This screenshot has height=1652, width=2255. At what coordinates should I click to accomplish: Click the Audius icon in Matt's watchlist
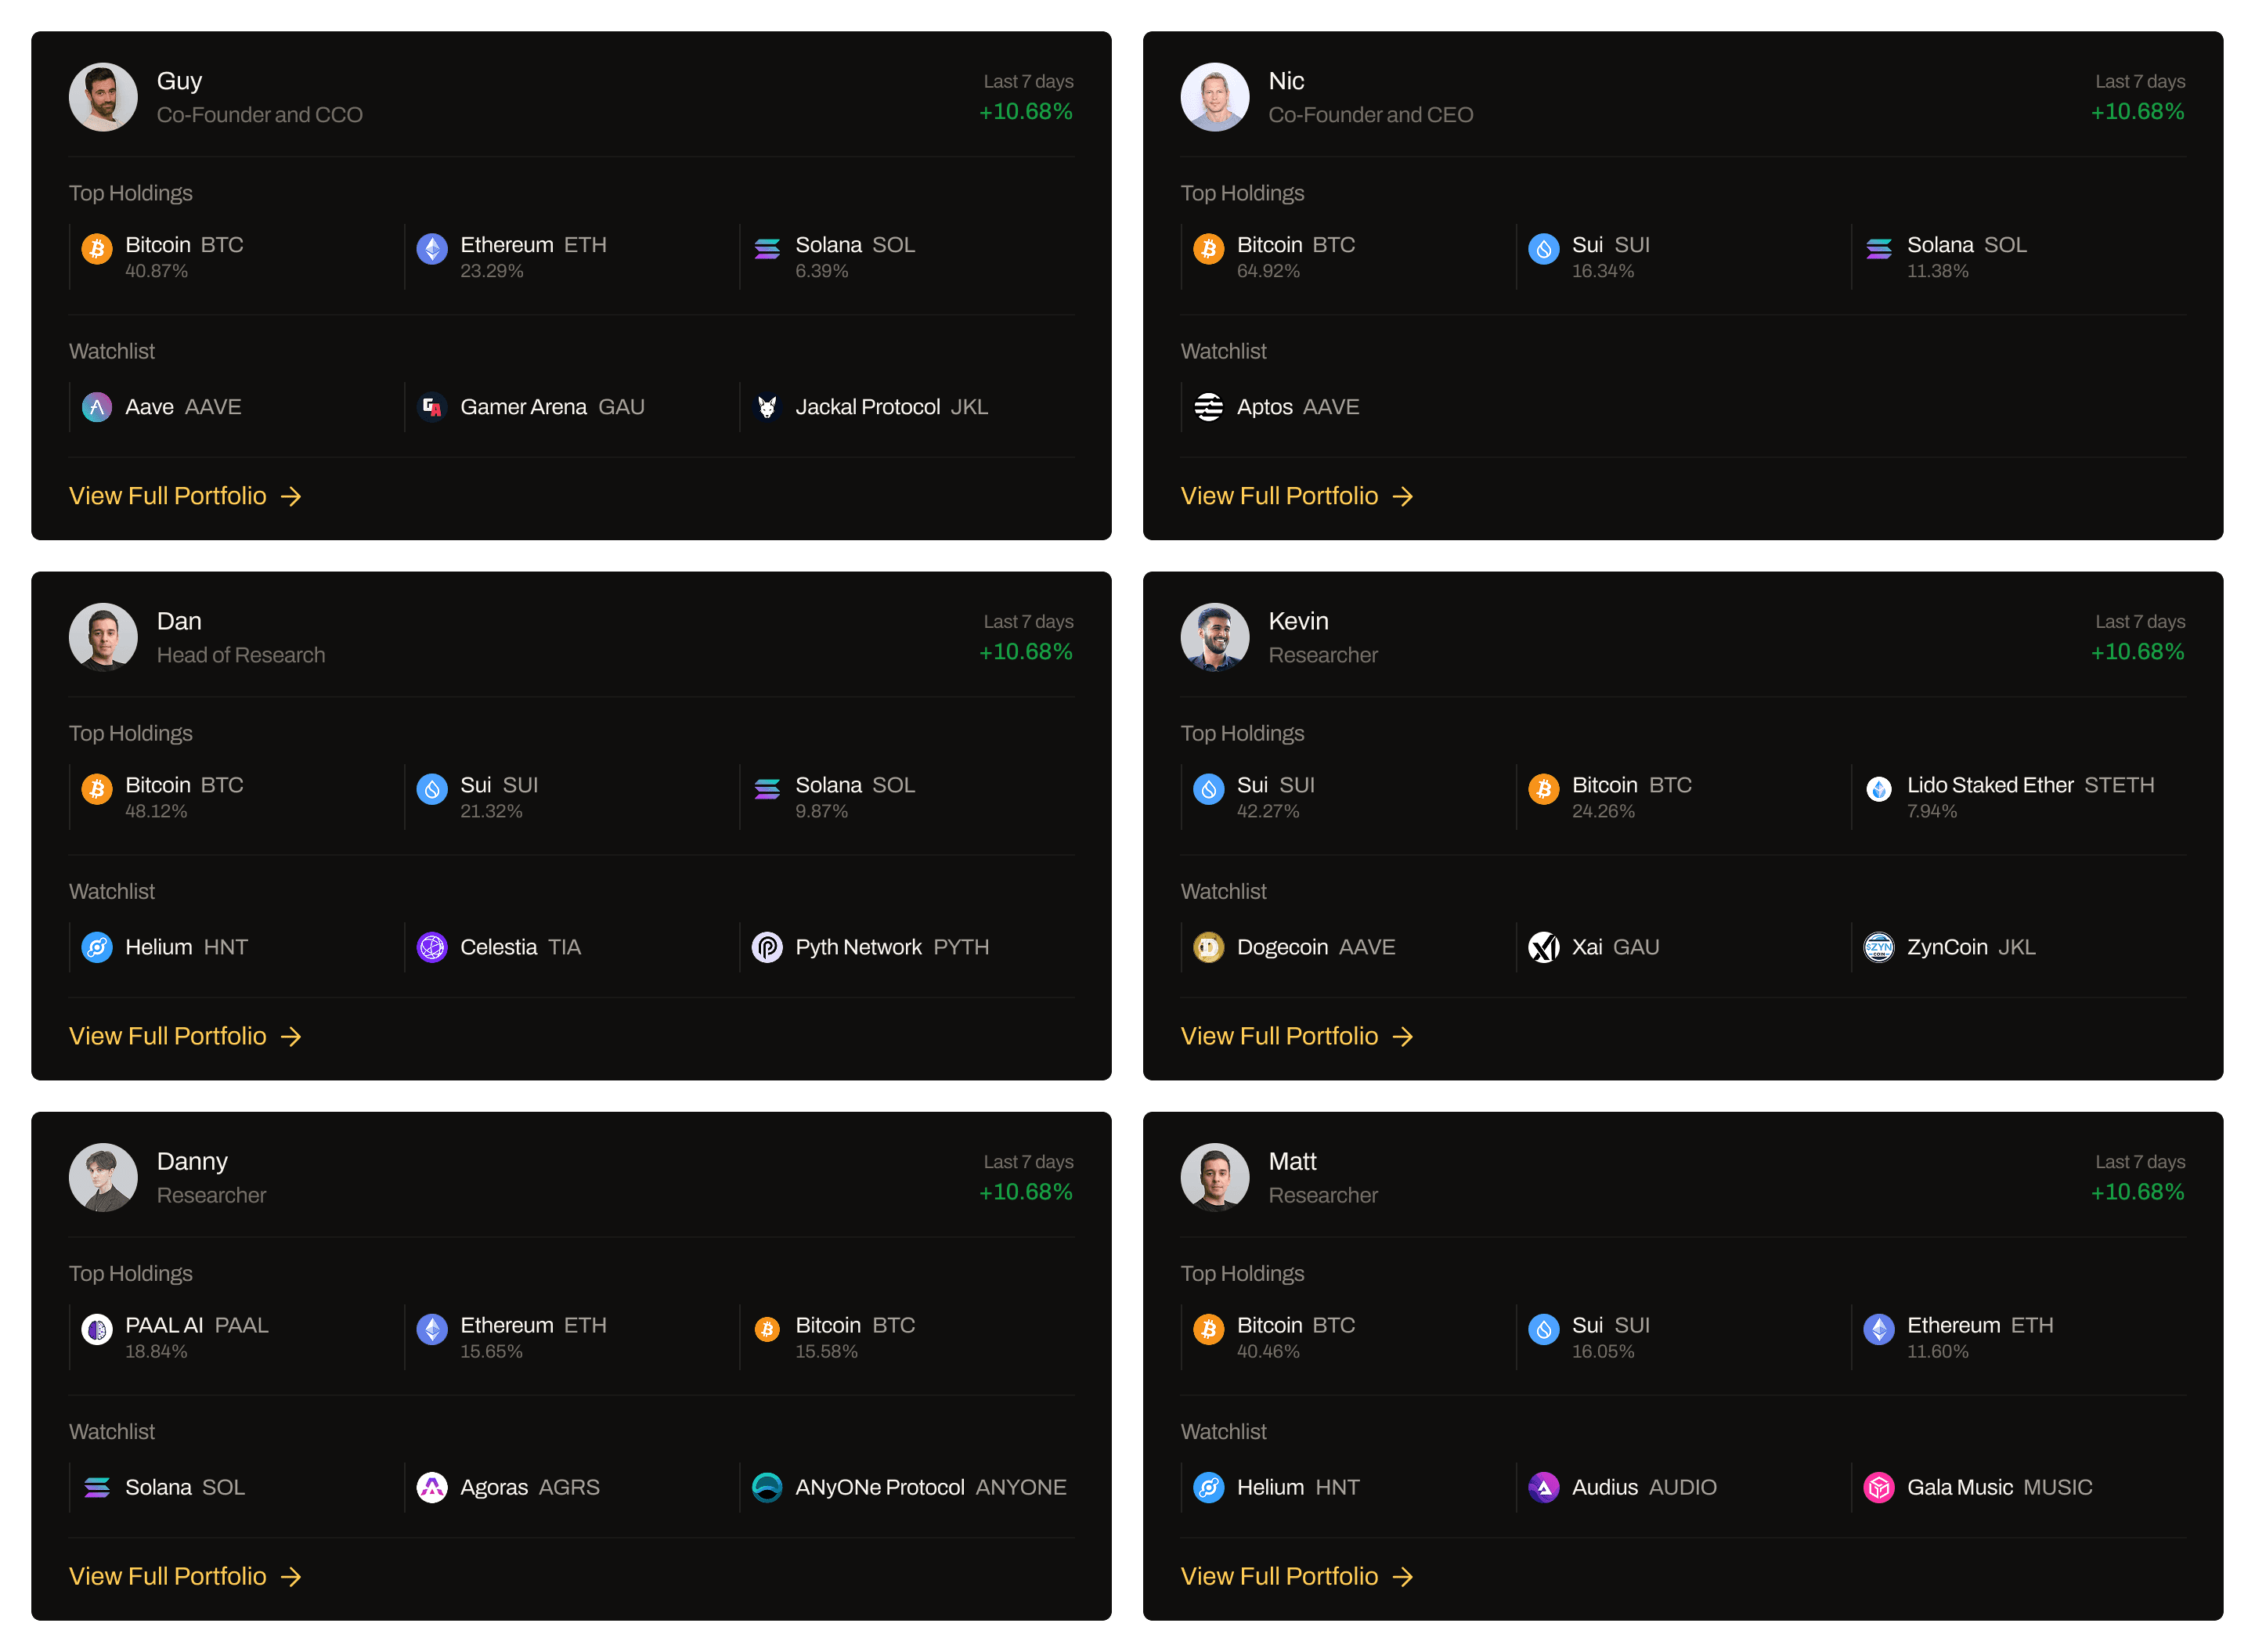pyautogui.click(x=1544, y=1487)
